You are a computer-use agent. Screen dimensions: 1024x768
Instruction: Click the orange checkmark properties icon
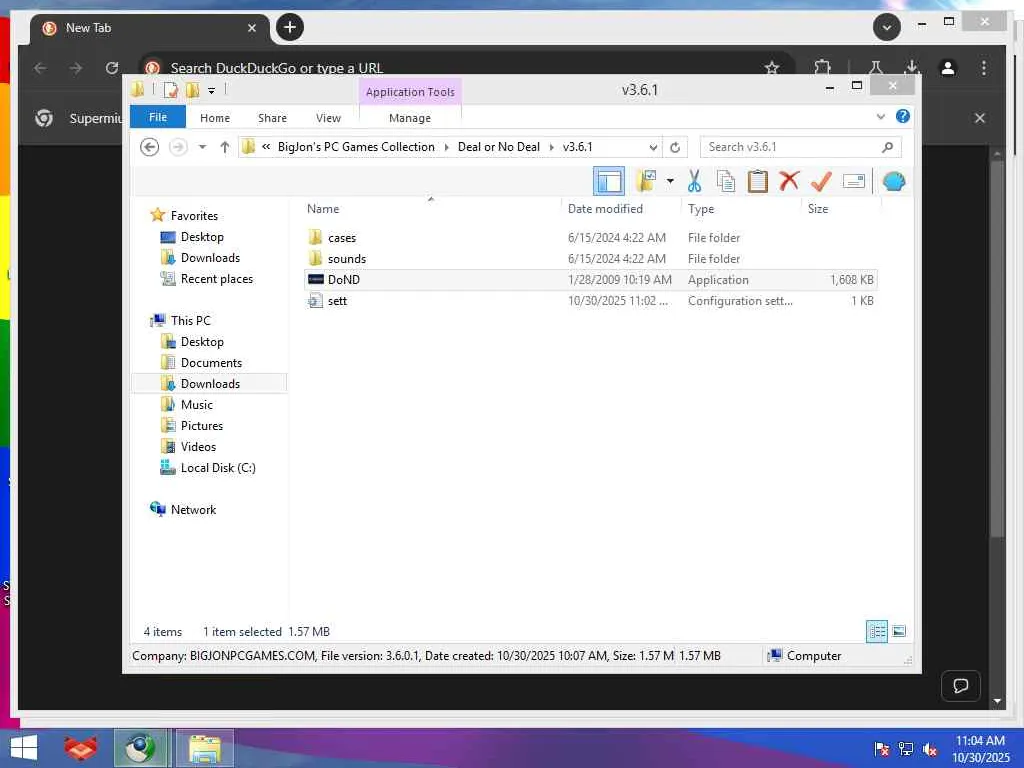[821, 181]
